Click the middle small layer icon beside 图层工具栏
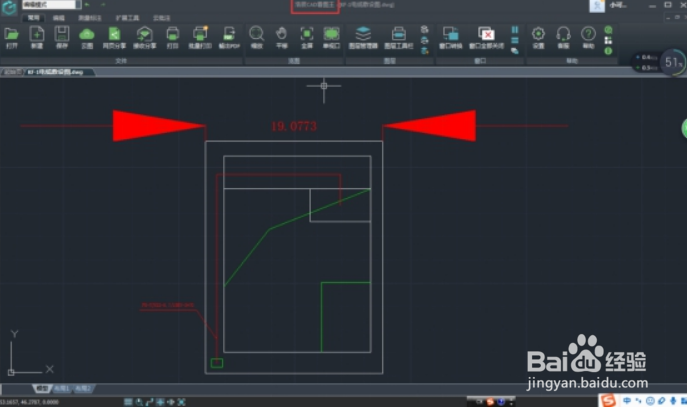The height and width of the screenshot is (407, 687). 424,40
